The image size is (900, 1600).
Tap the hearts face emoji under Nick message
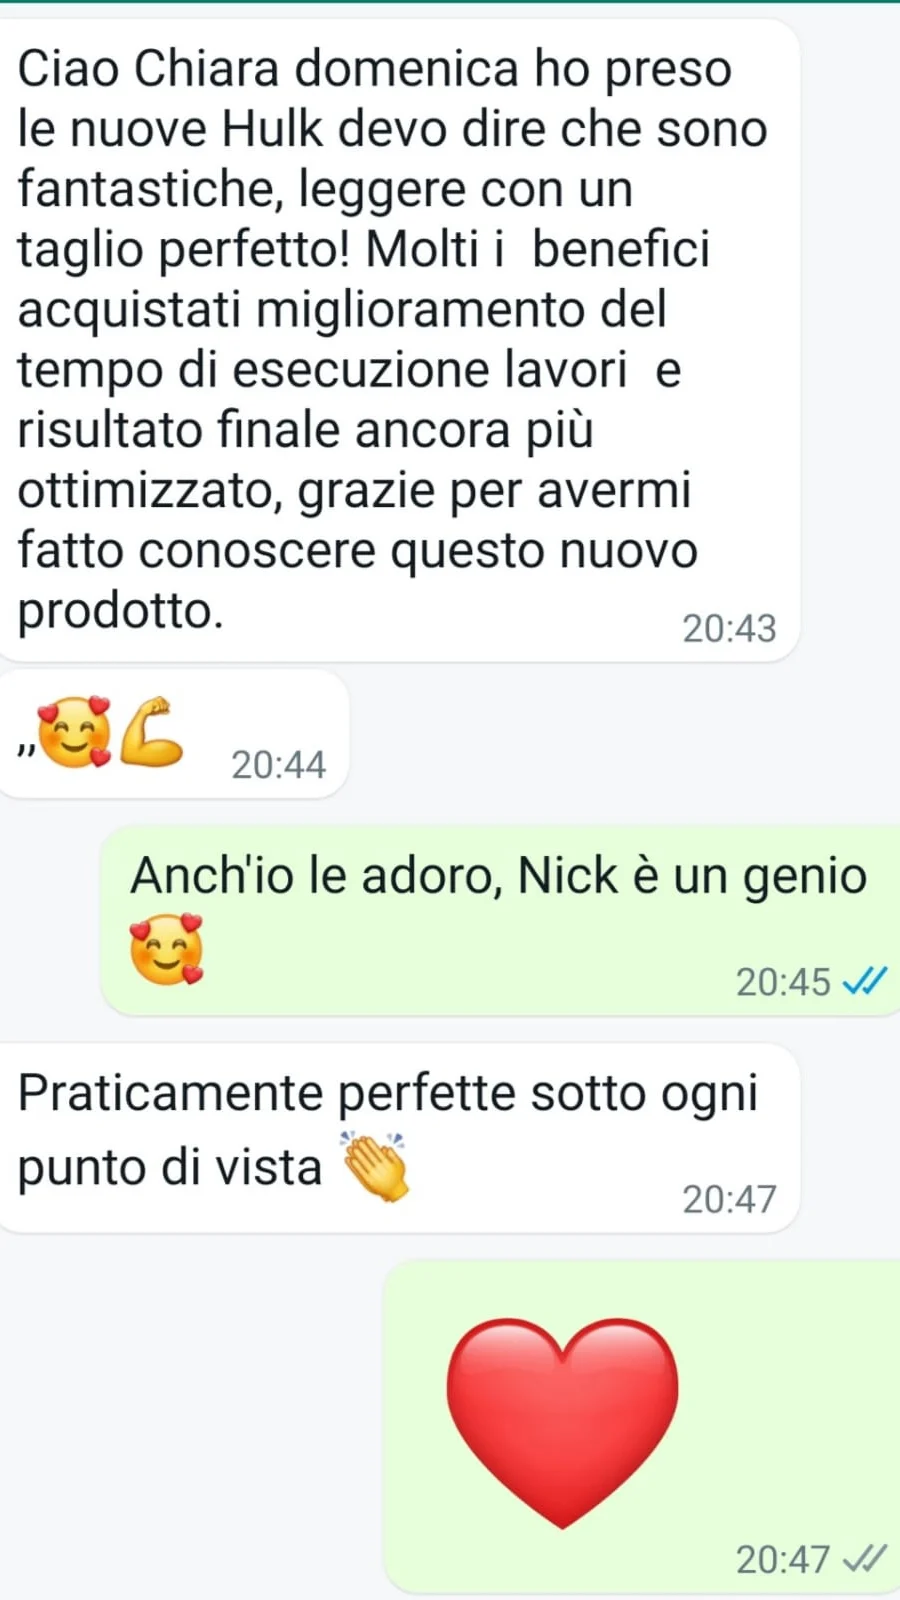point(167,950)
